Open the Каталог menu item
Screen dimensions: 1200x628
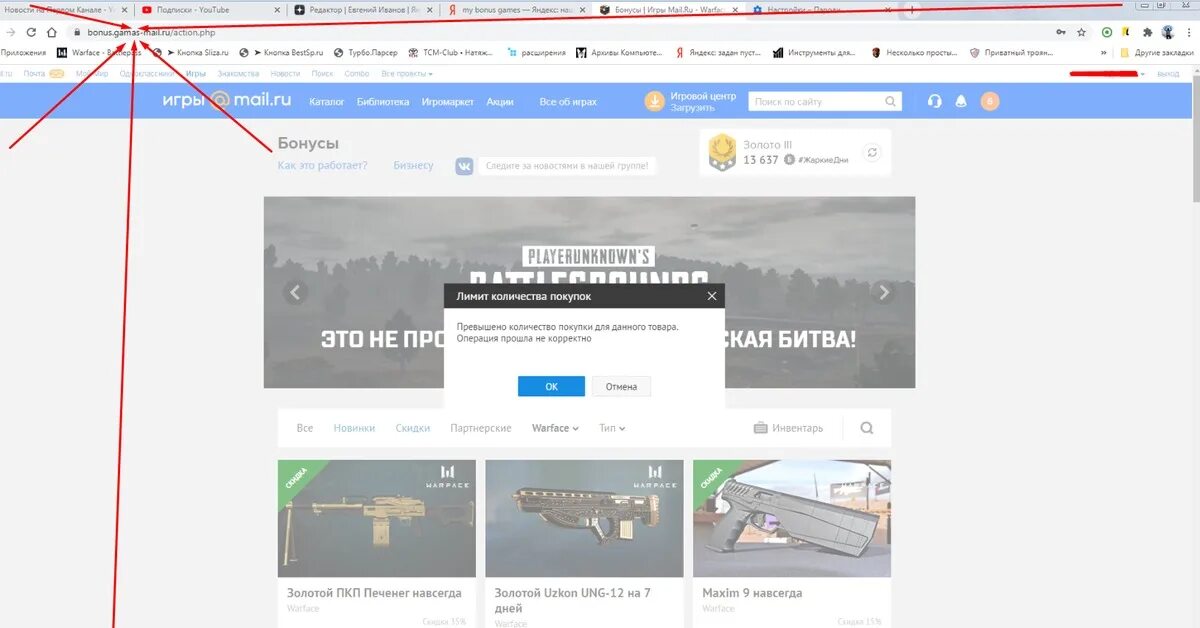327,102
